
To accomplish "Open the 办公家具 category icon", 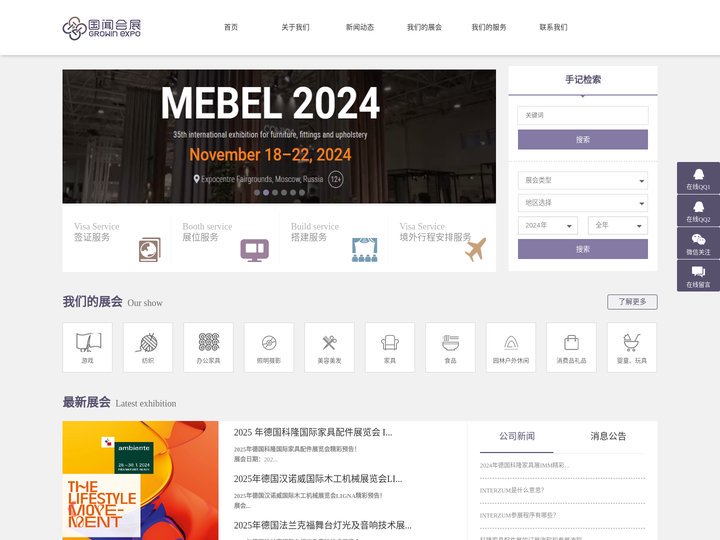I will pyautogui.click(x=208, y=347).
